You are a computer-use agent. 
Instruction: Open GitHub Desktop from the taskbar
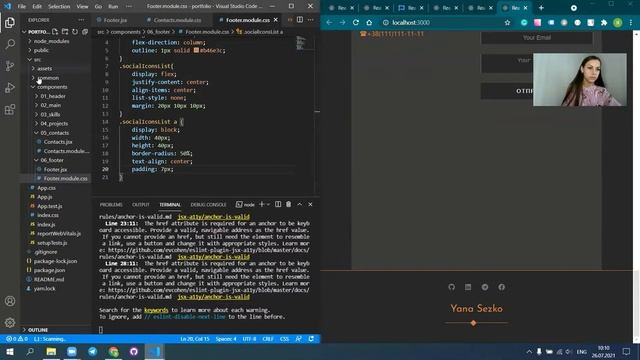(x=134, y=351)
